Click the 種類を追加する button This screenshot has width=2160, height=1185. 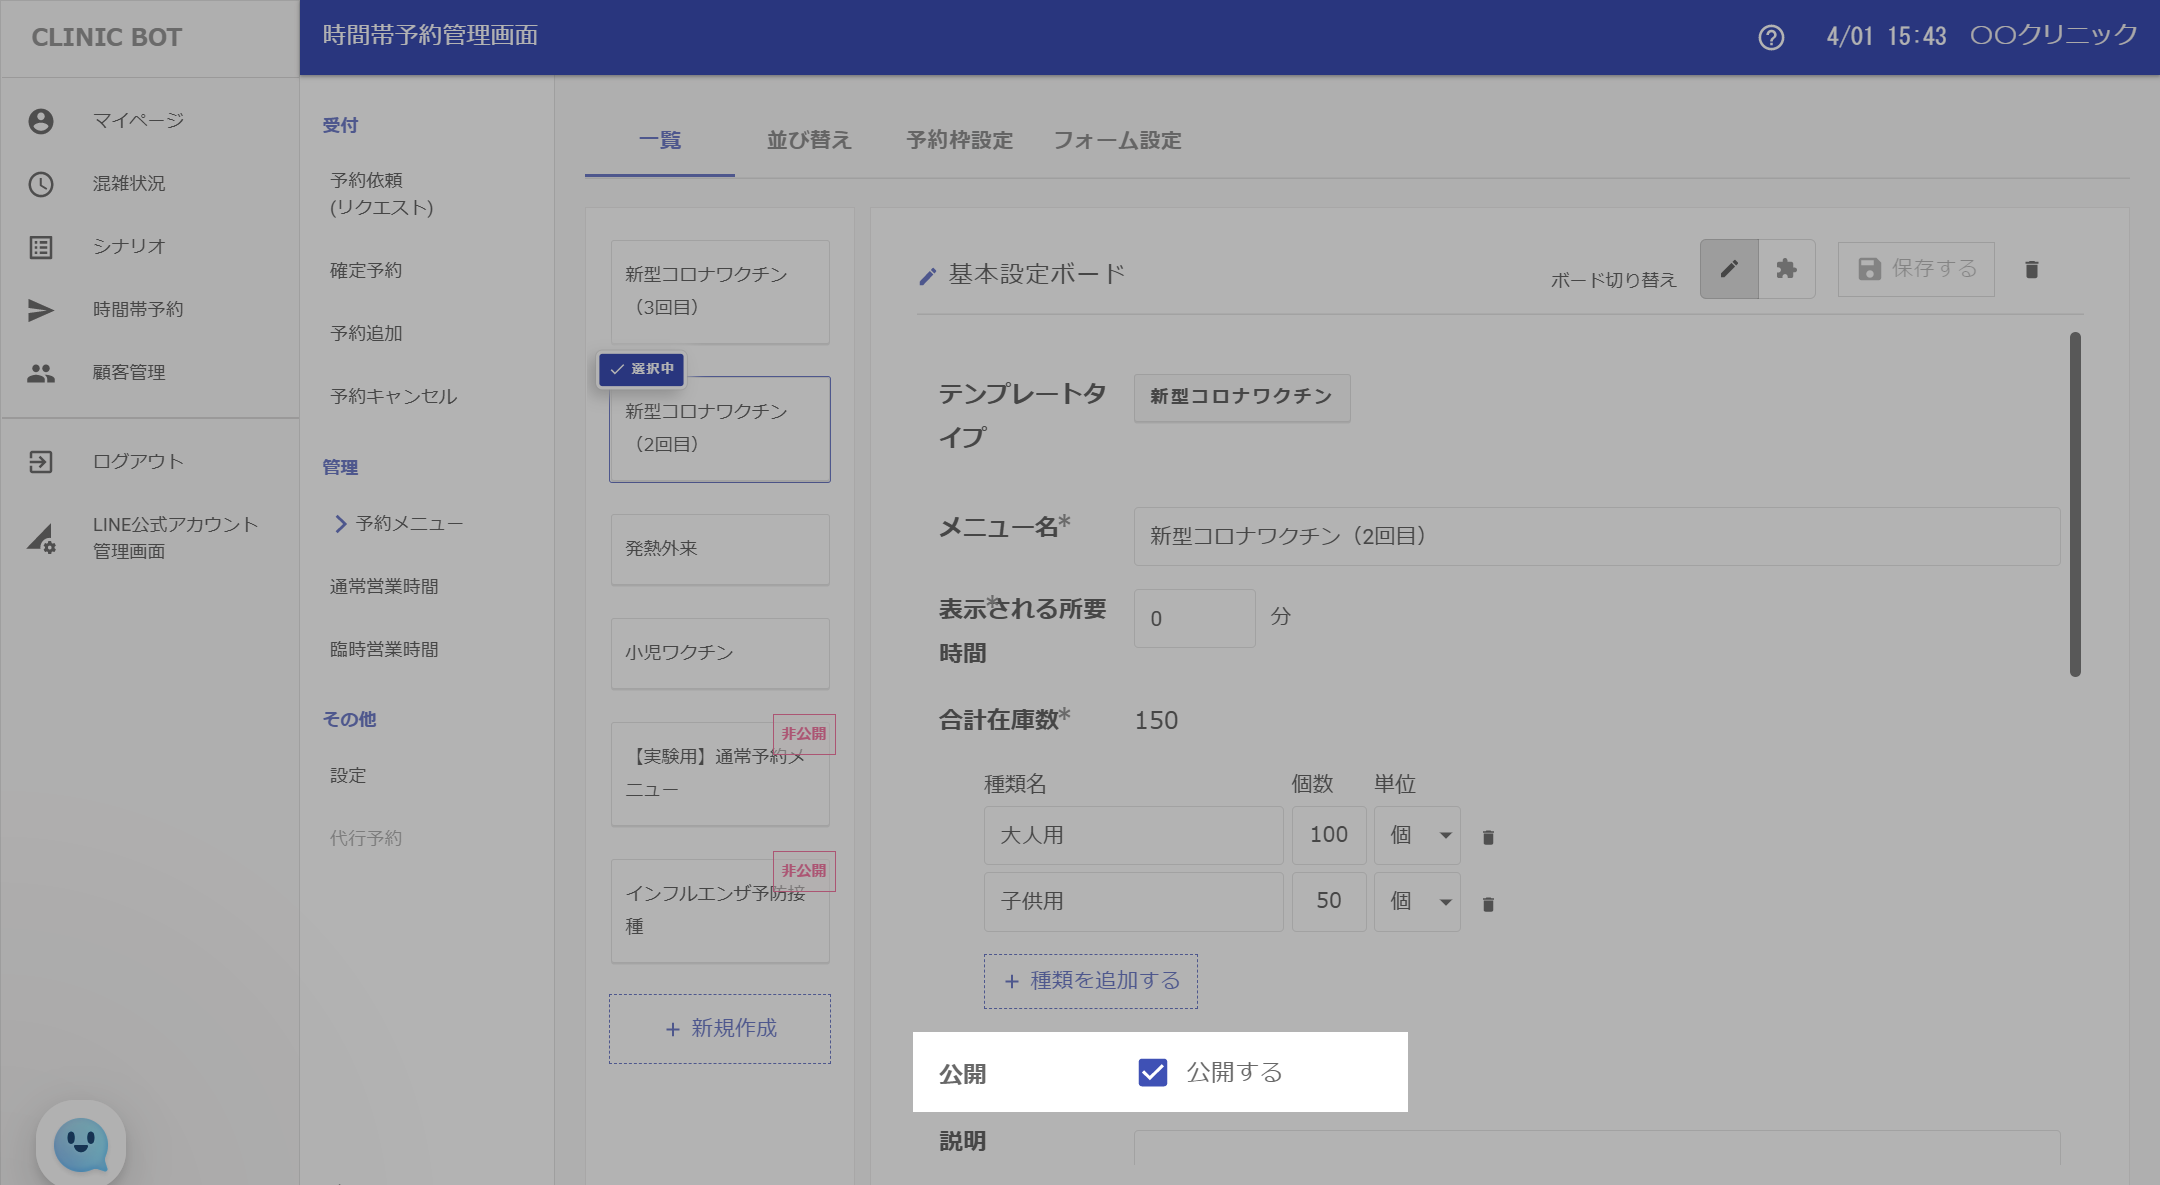pos(1091,981)
